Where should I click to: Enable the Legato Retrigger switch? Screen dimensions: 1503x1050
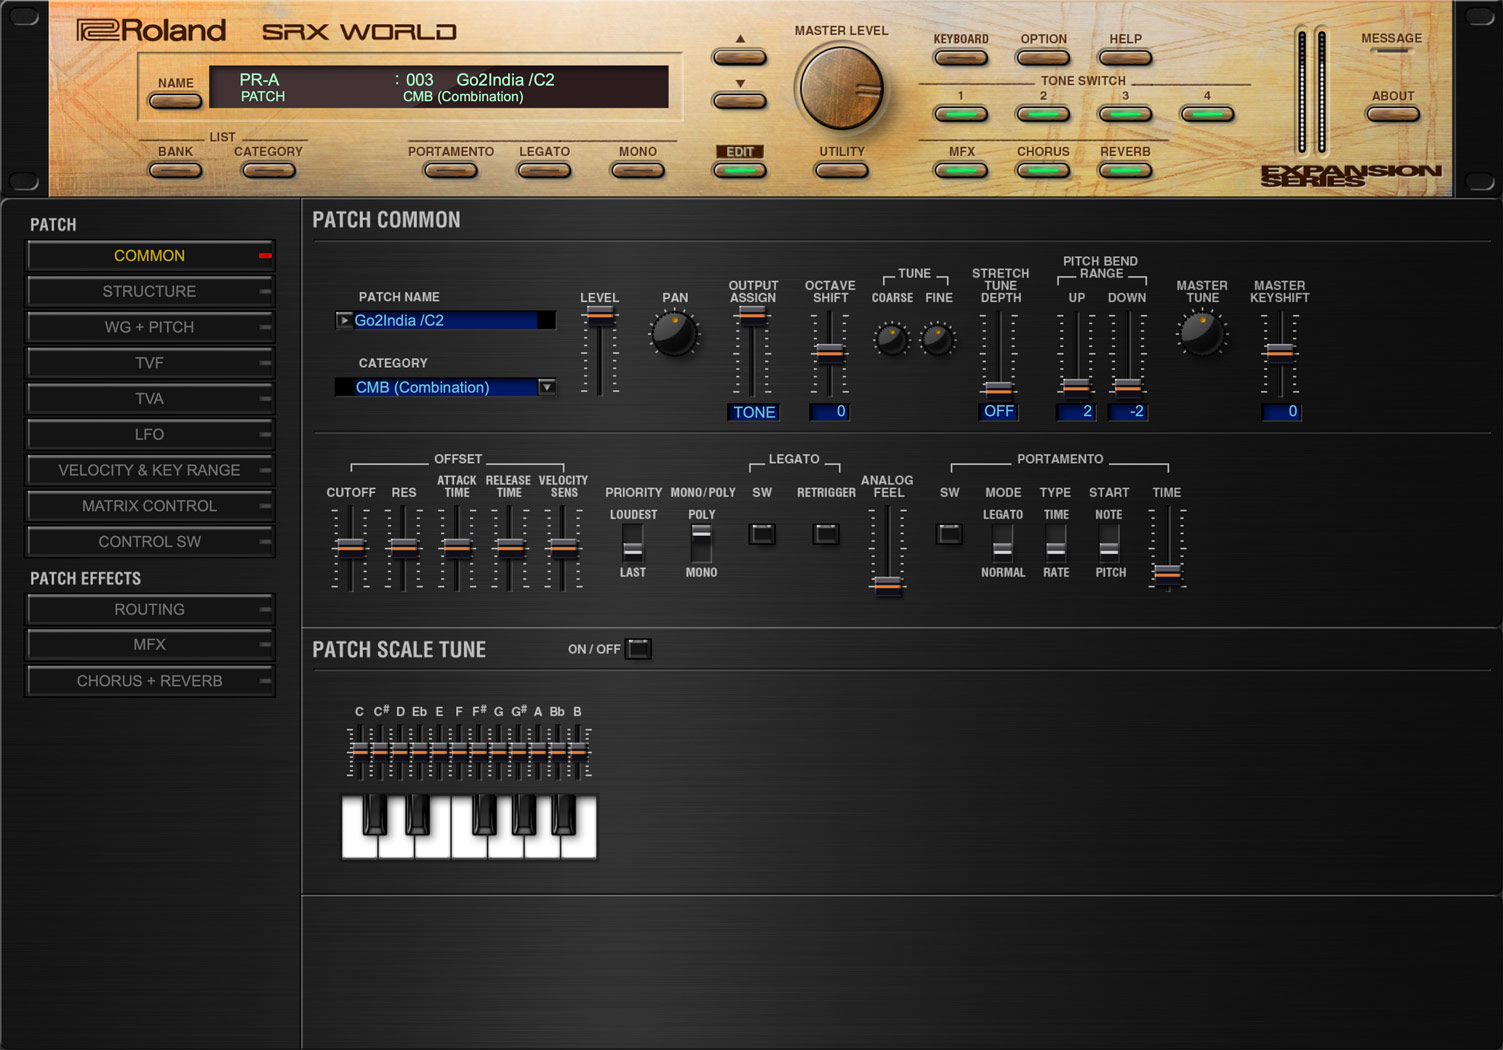coord(826,534)
